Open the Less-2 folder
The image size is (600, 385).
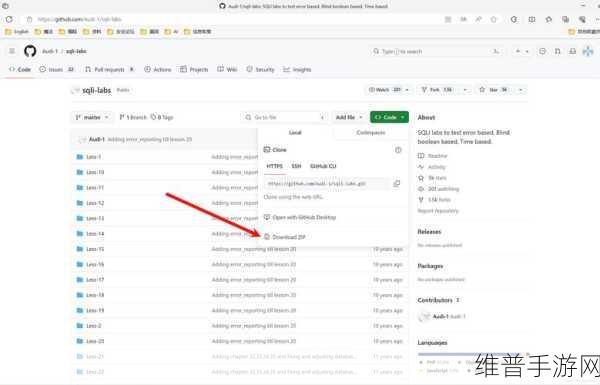[94, 326]
